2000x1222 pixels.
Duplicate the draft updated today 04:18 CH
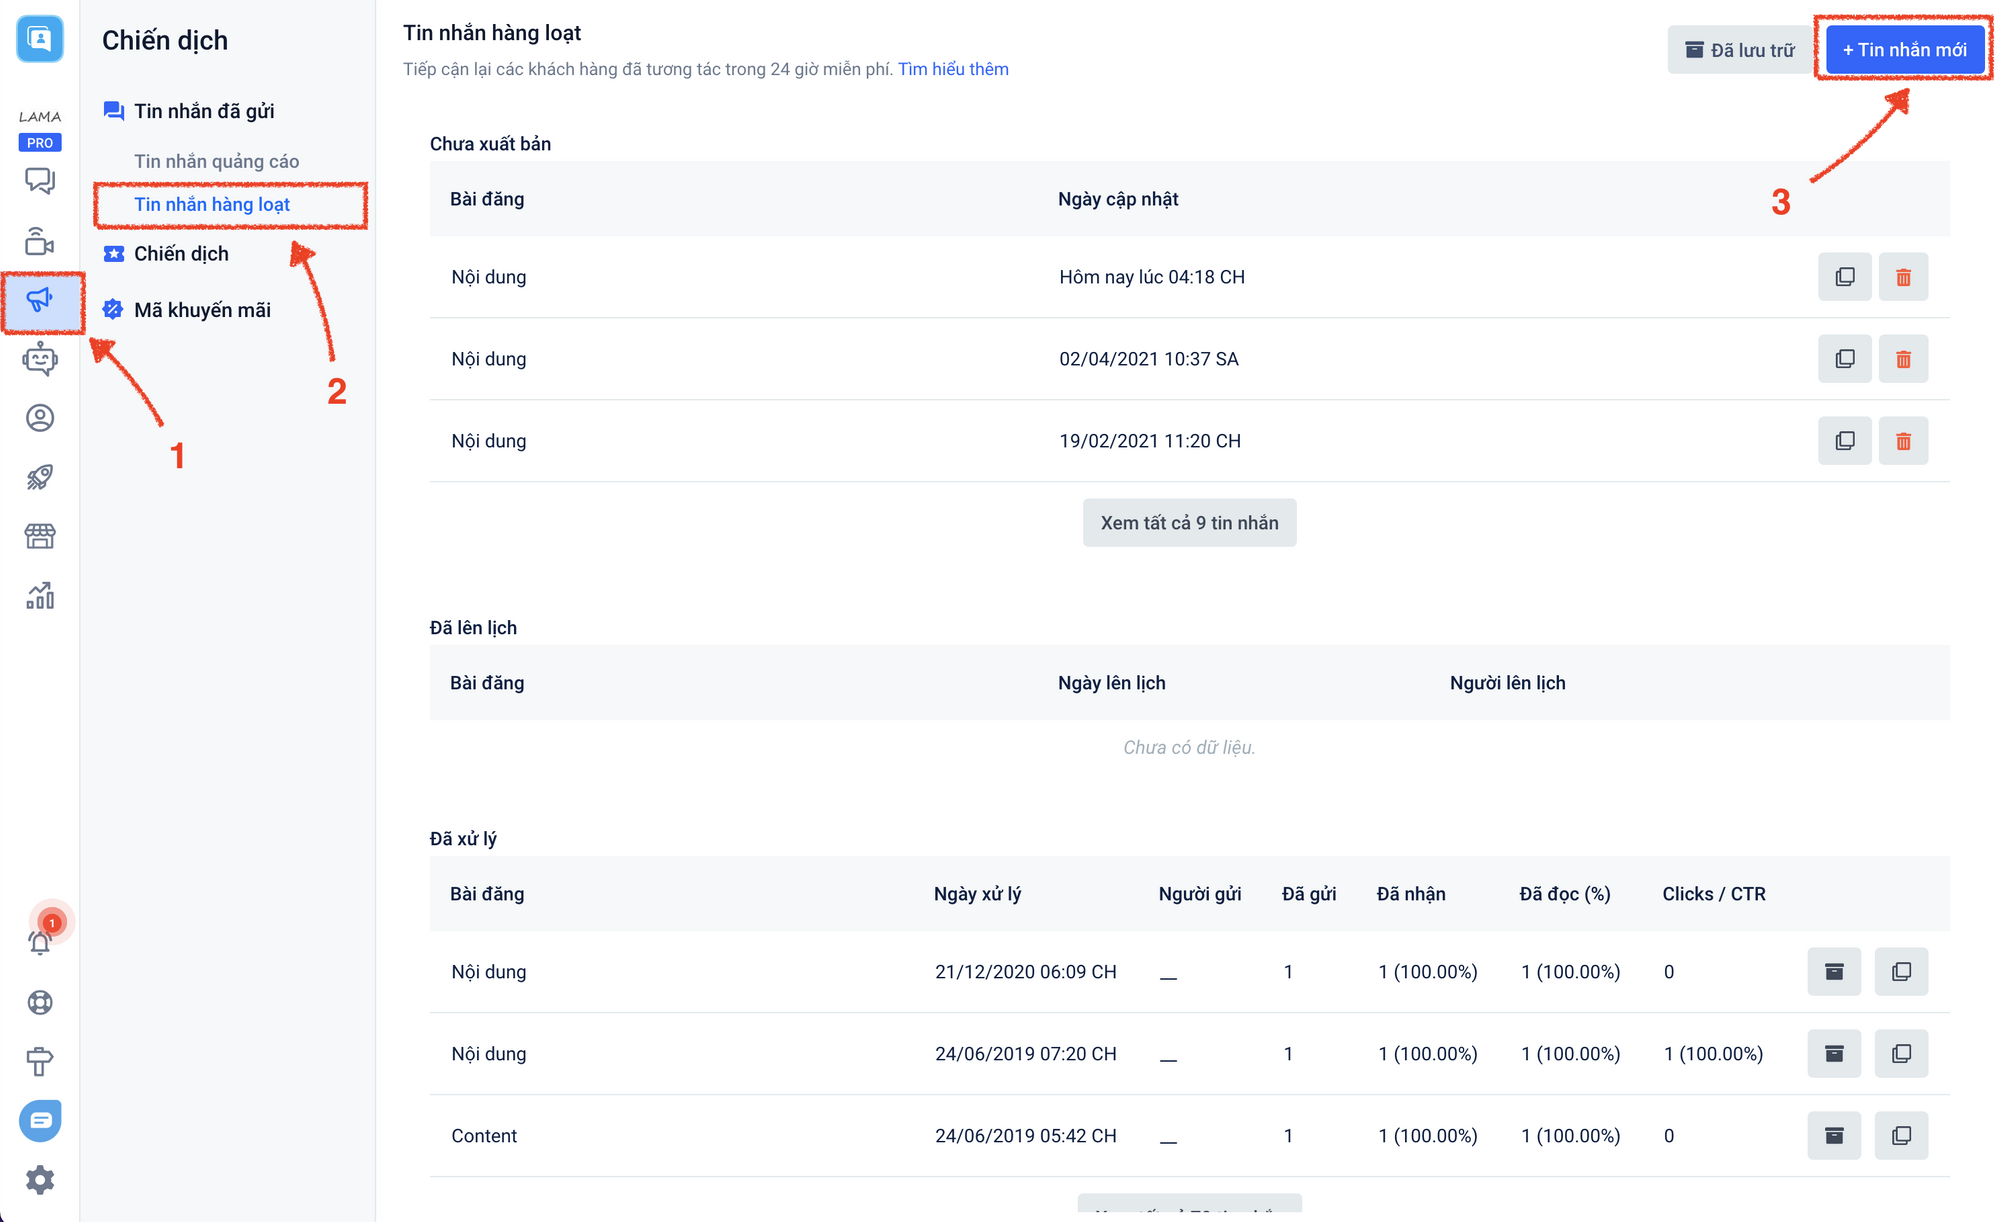pos(1845,277)
